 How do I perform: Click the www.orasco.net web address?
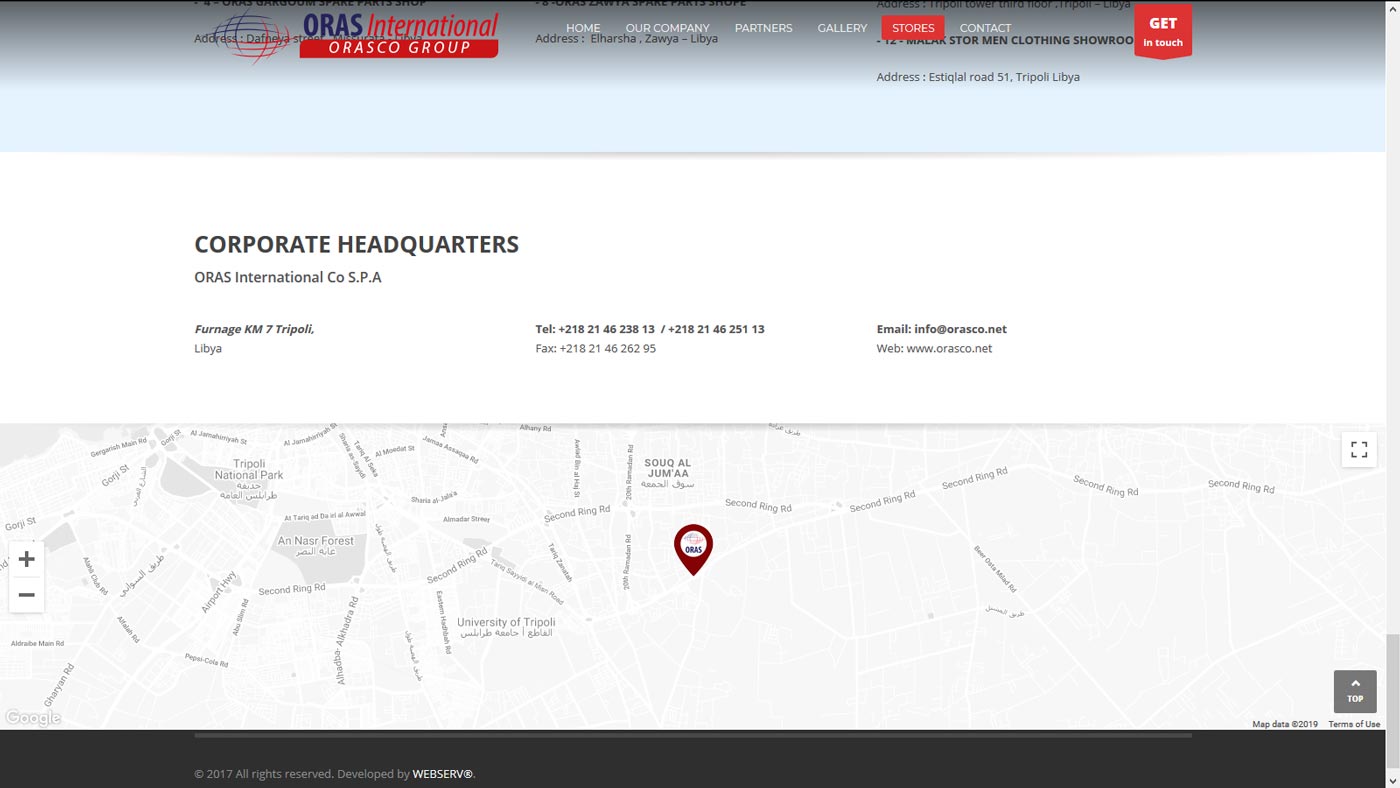click(x=949, y=349)
